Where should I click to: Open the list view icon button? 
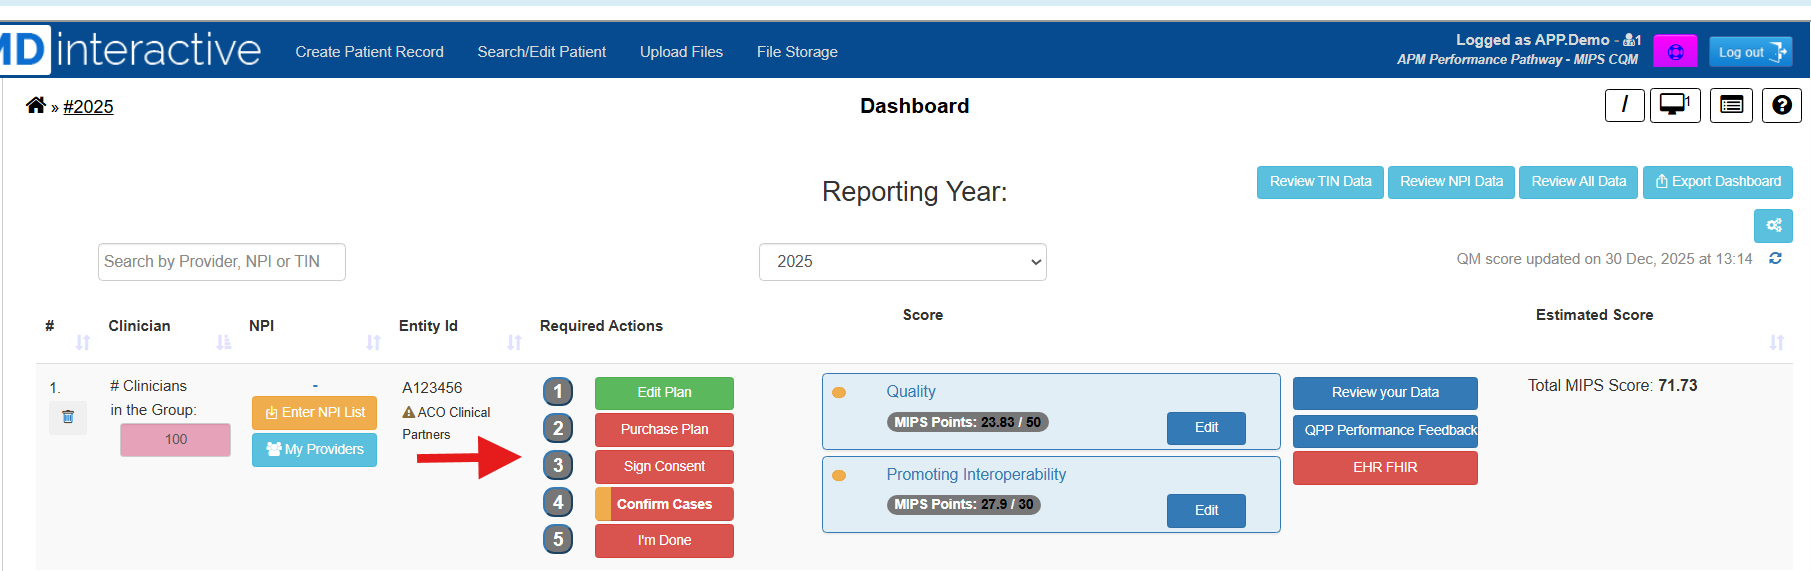point(1731,105)
